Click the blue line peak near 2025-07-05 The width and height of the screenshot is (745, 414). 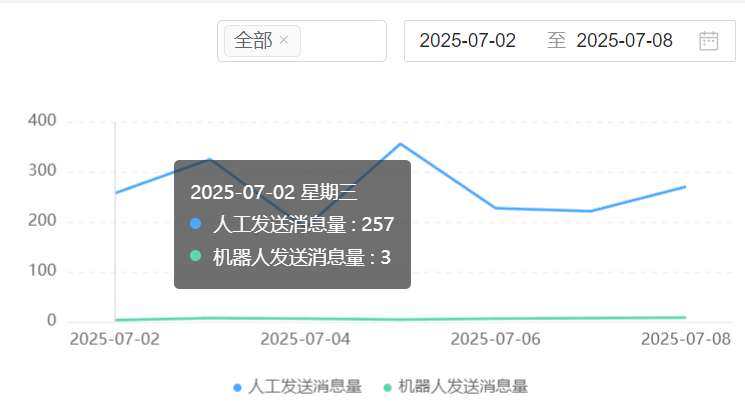(401, 144)
